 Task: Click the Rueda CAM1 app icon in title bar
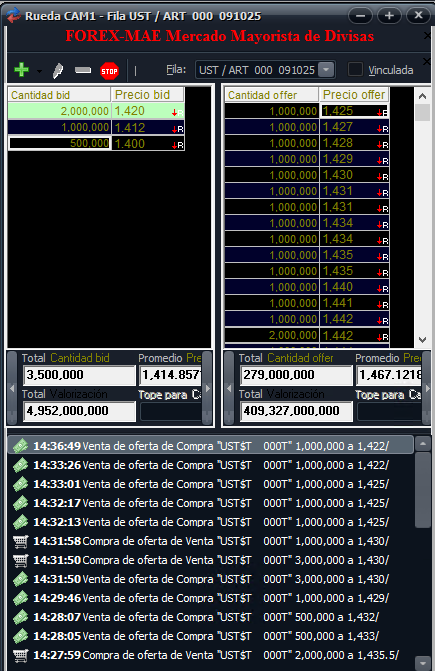point(14,15)
